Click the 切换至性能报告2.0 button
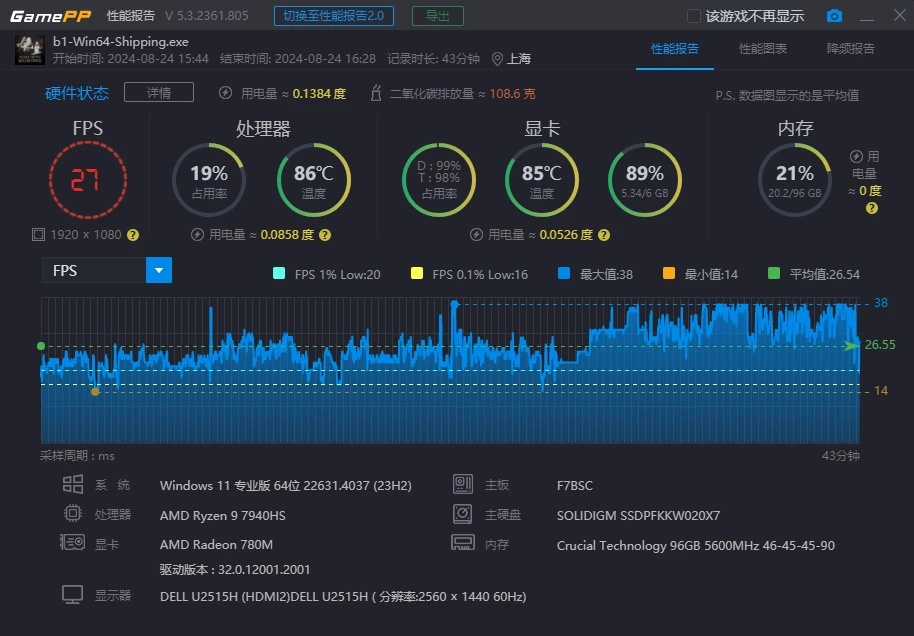 (333, 16)
